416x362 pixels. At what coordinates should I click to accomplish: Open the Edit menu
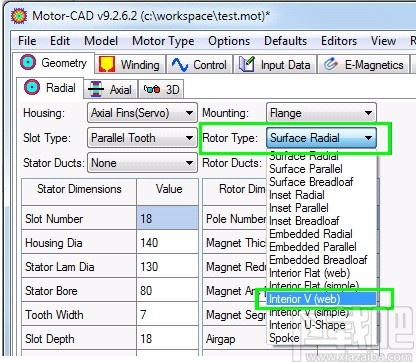[x=60, y=41]
